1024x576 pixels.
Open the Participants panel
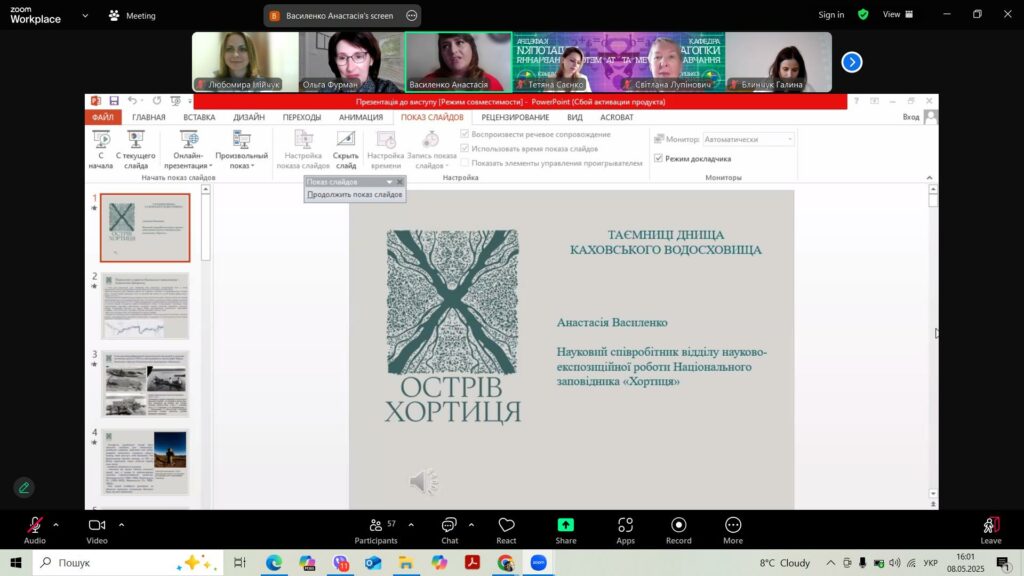pyautogui.click(x=376, y=525)
